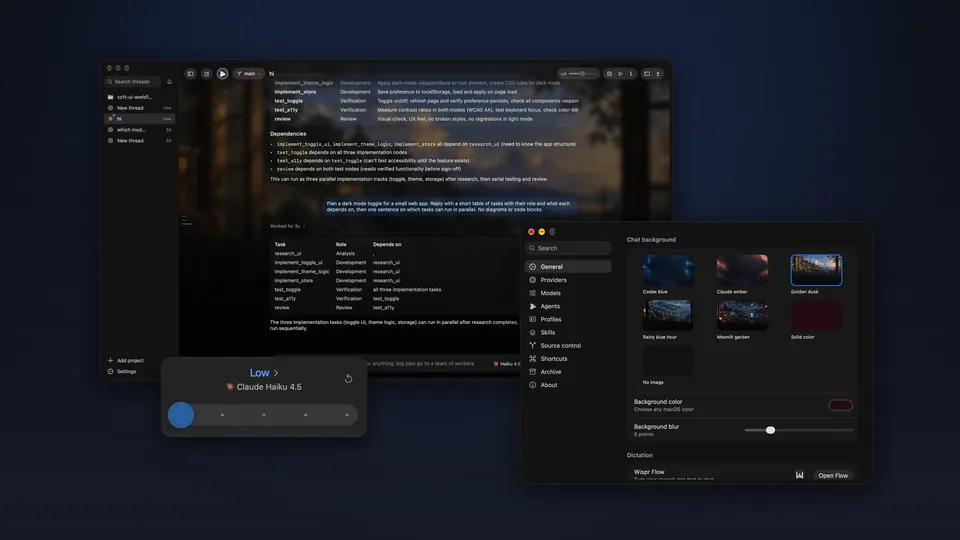Open Models settings section

coord(568,293)
